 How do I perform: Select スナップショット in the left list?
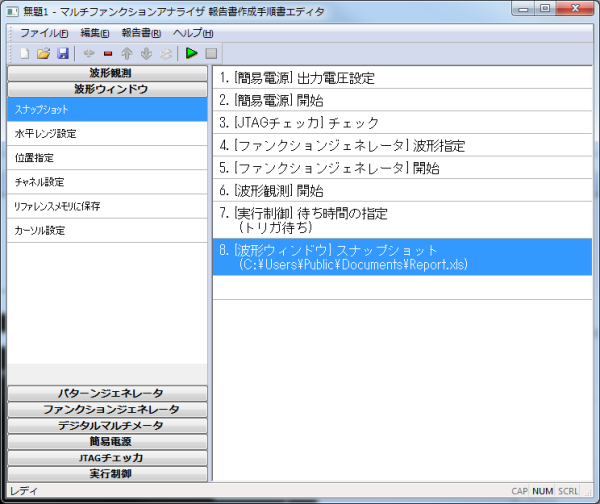pos(107,109)
